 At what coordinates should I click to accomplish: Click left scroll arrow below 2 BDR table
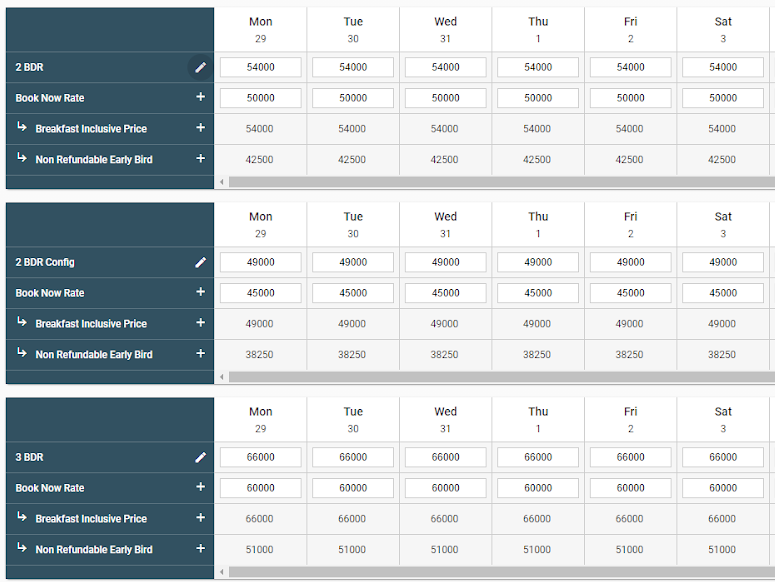tap(222, 182)
